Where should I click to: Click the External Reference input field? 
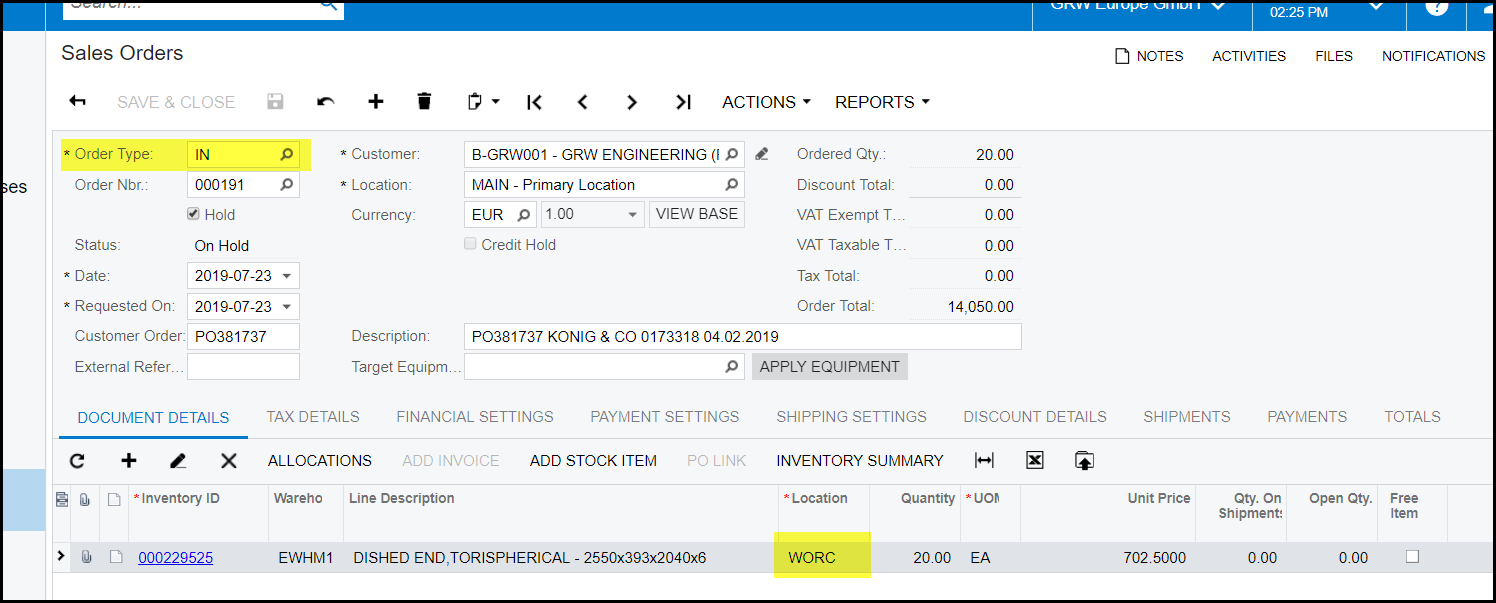tap(243, 367)
